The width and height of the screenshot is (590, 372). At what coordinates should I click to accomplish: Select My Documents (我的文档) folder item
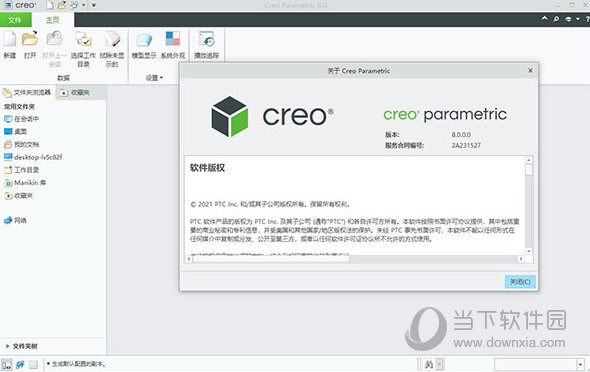(21, 144)
